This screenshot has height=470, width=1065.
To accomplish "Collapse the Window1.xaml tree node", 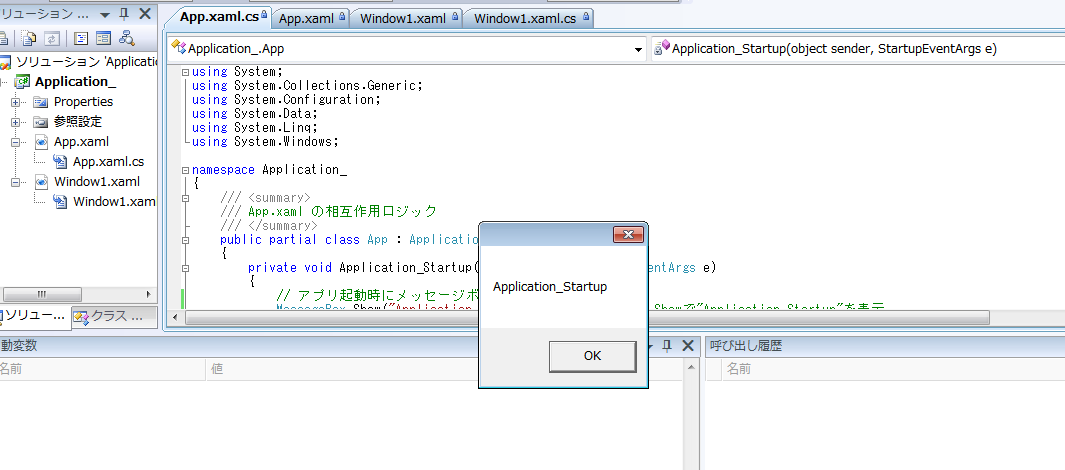I will [15, 182].
